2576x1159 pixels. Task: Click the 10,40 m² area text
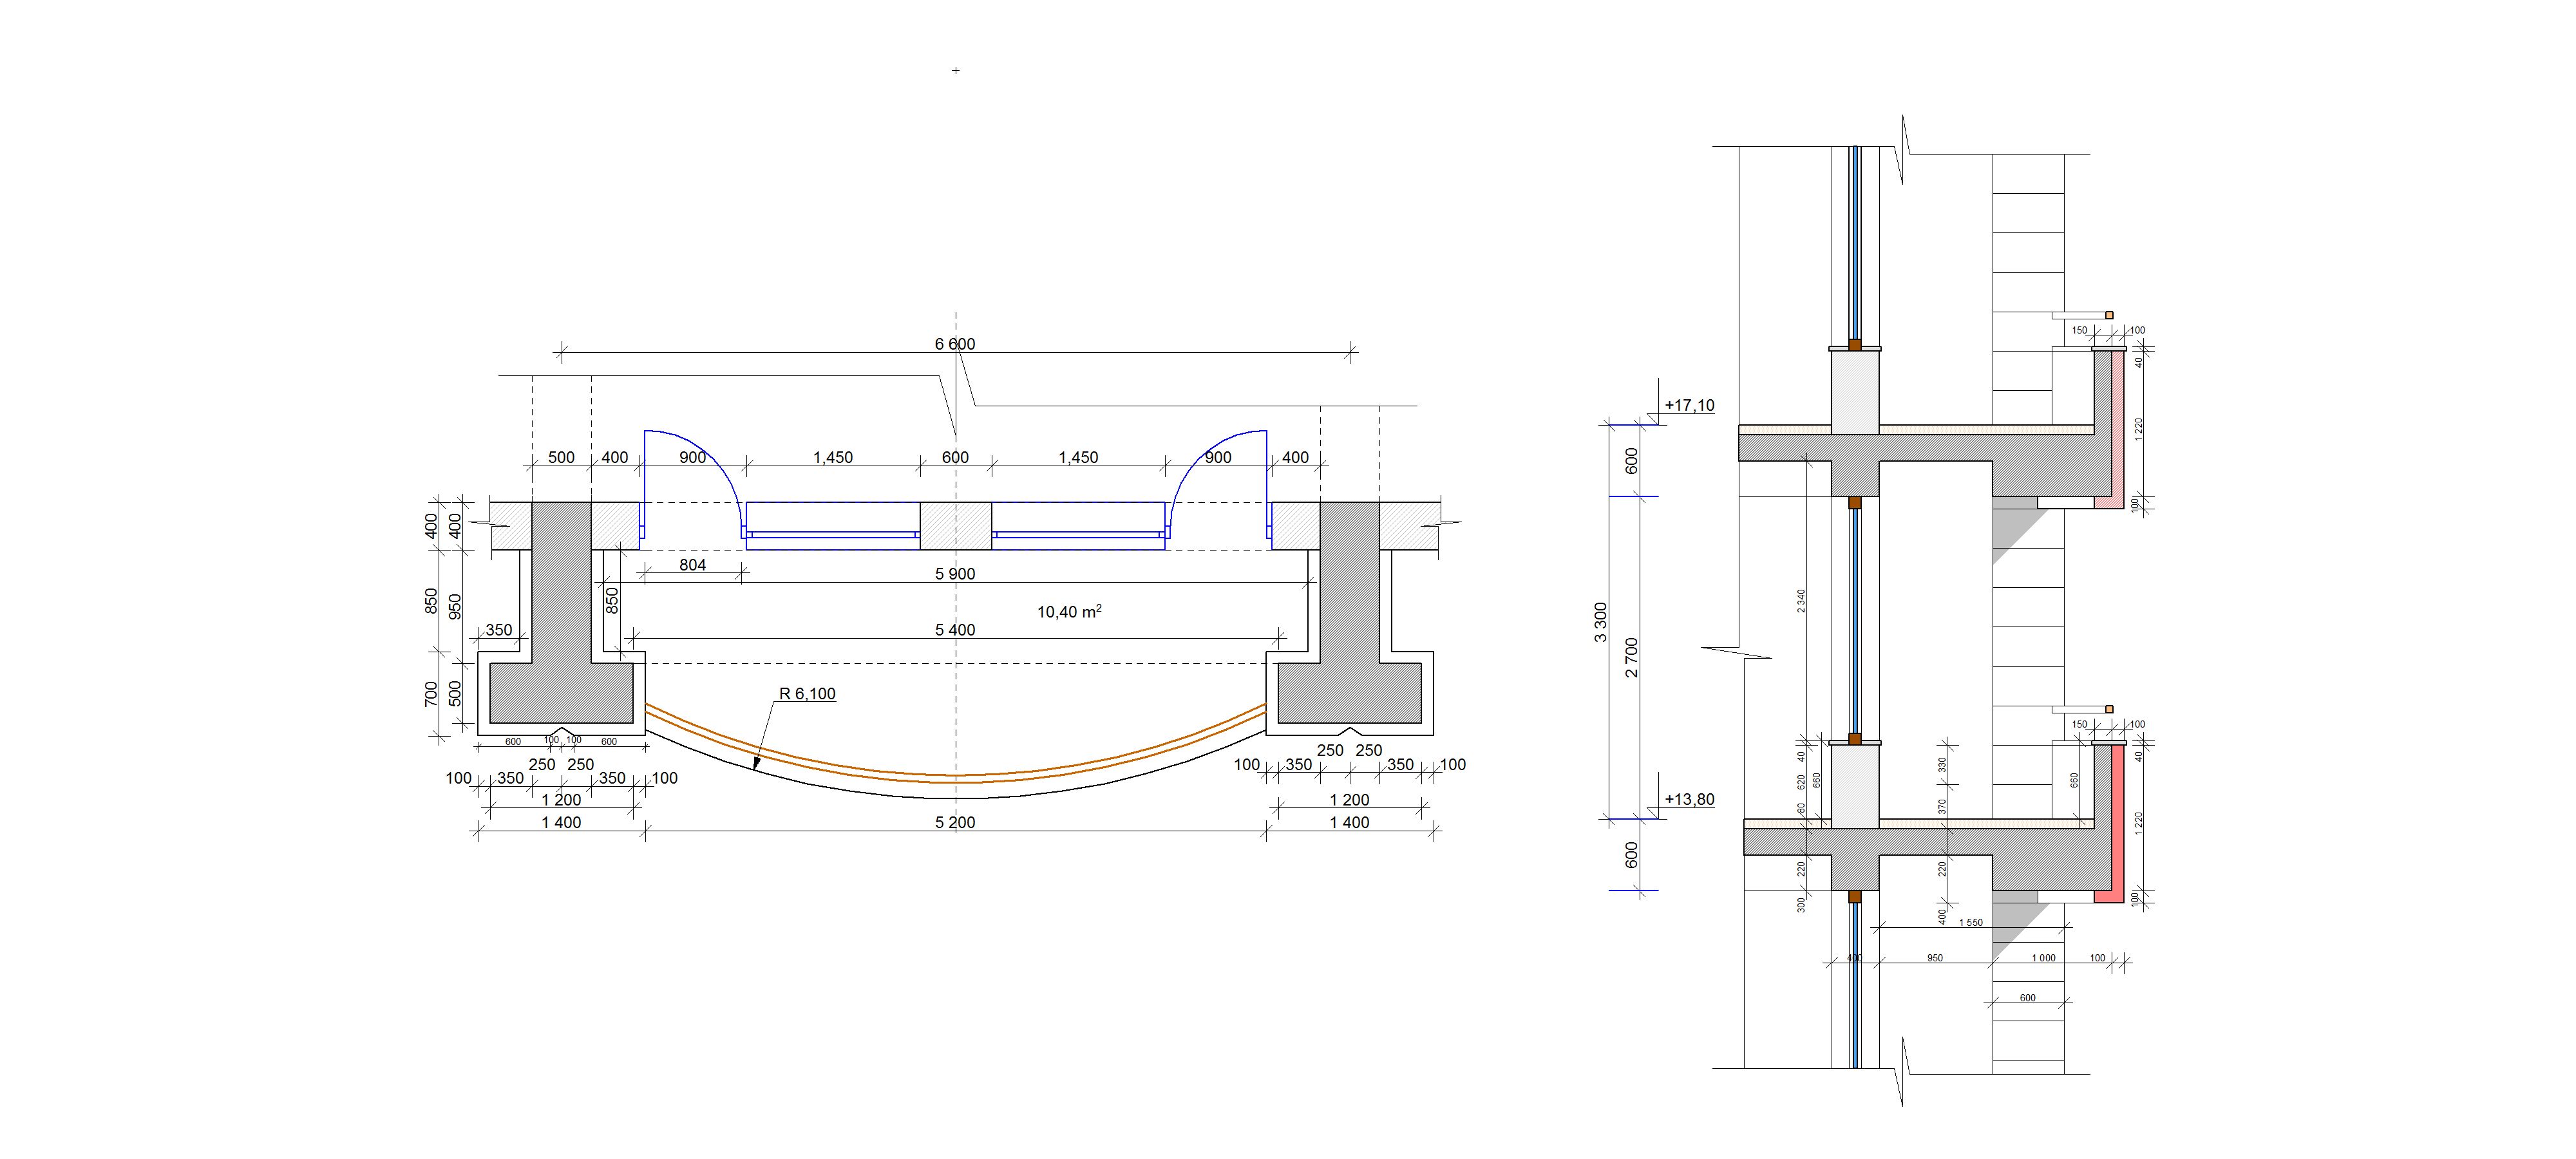pos(1069,611)
